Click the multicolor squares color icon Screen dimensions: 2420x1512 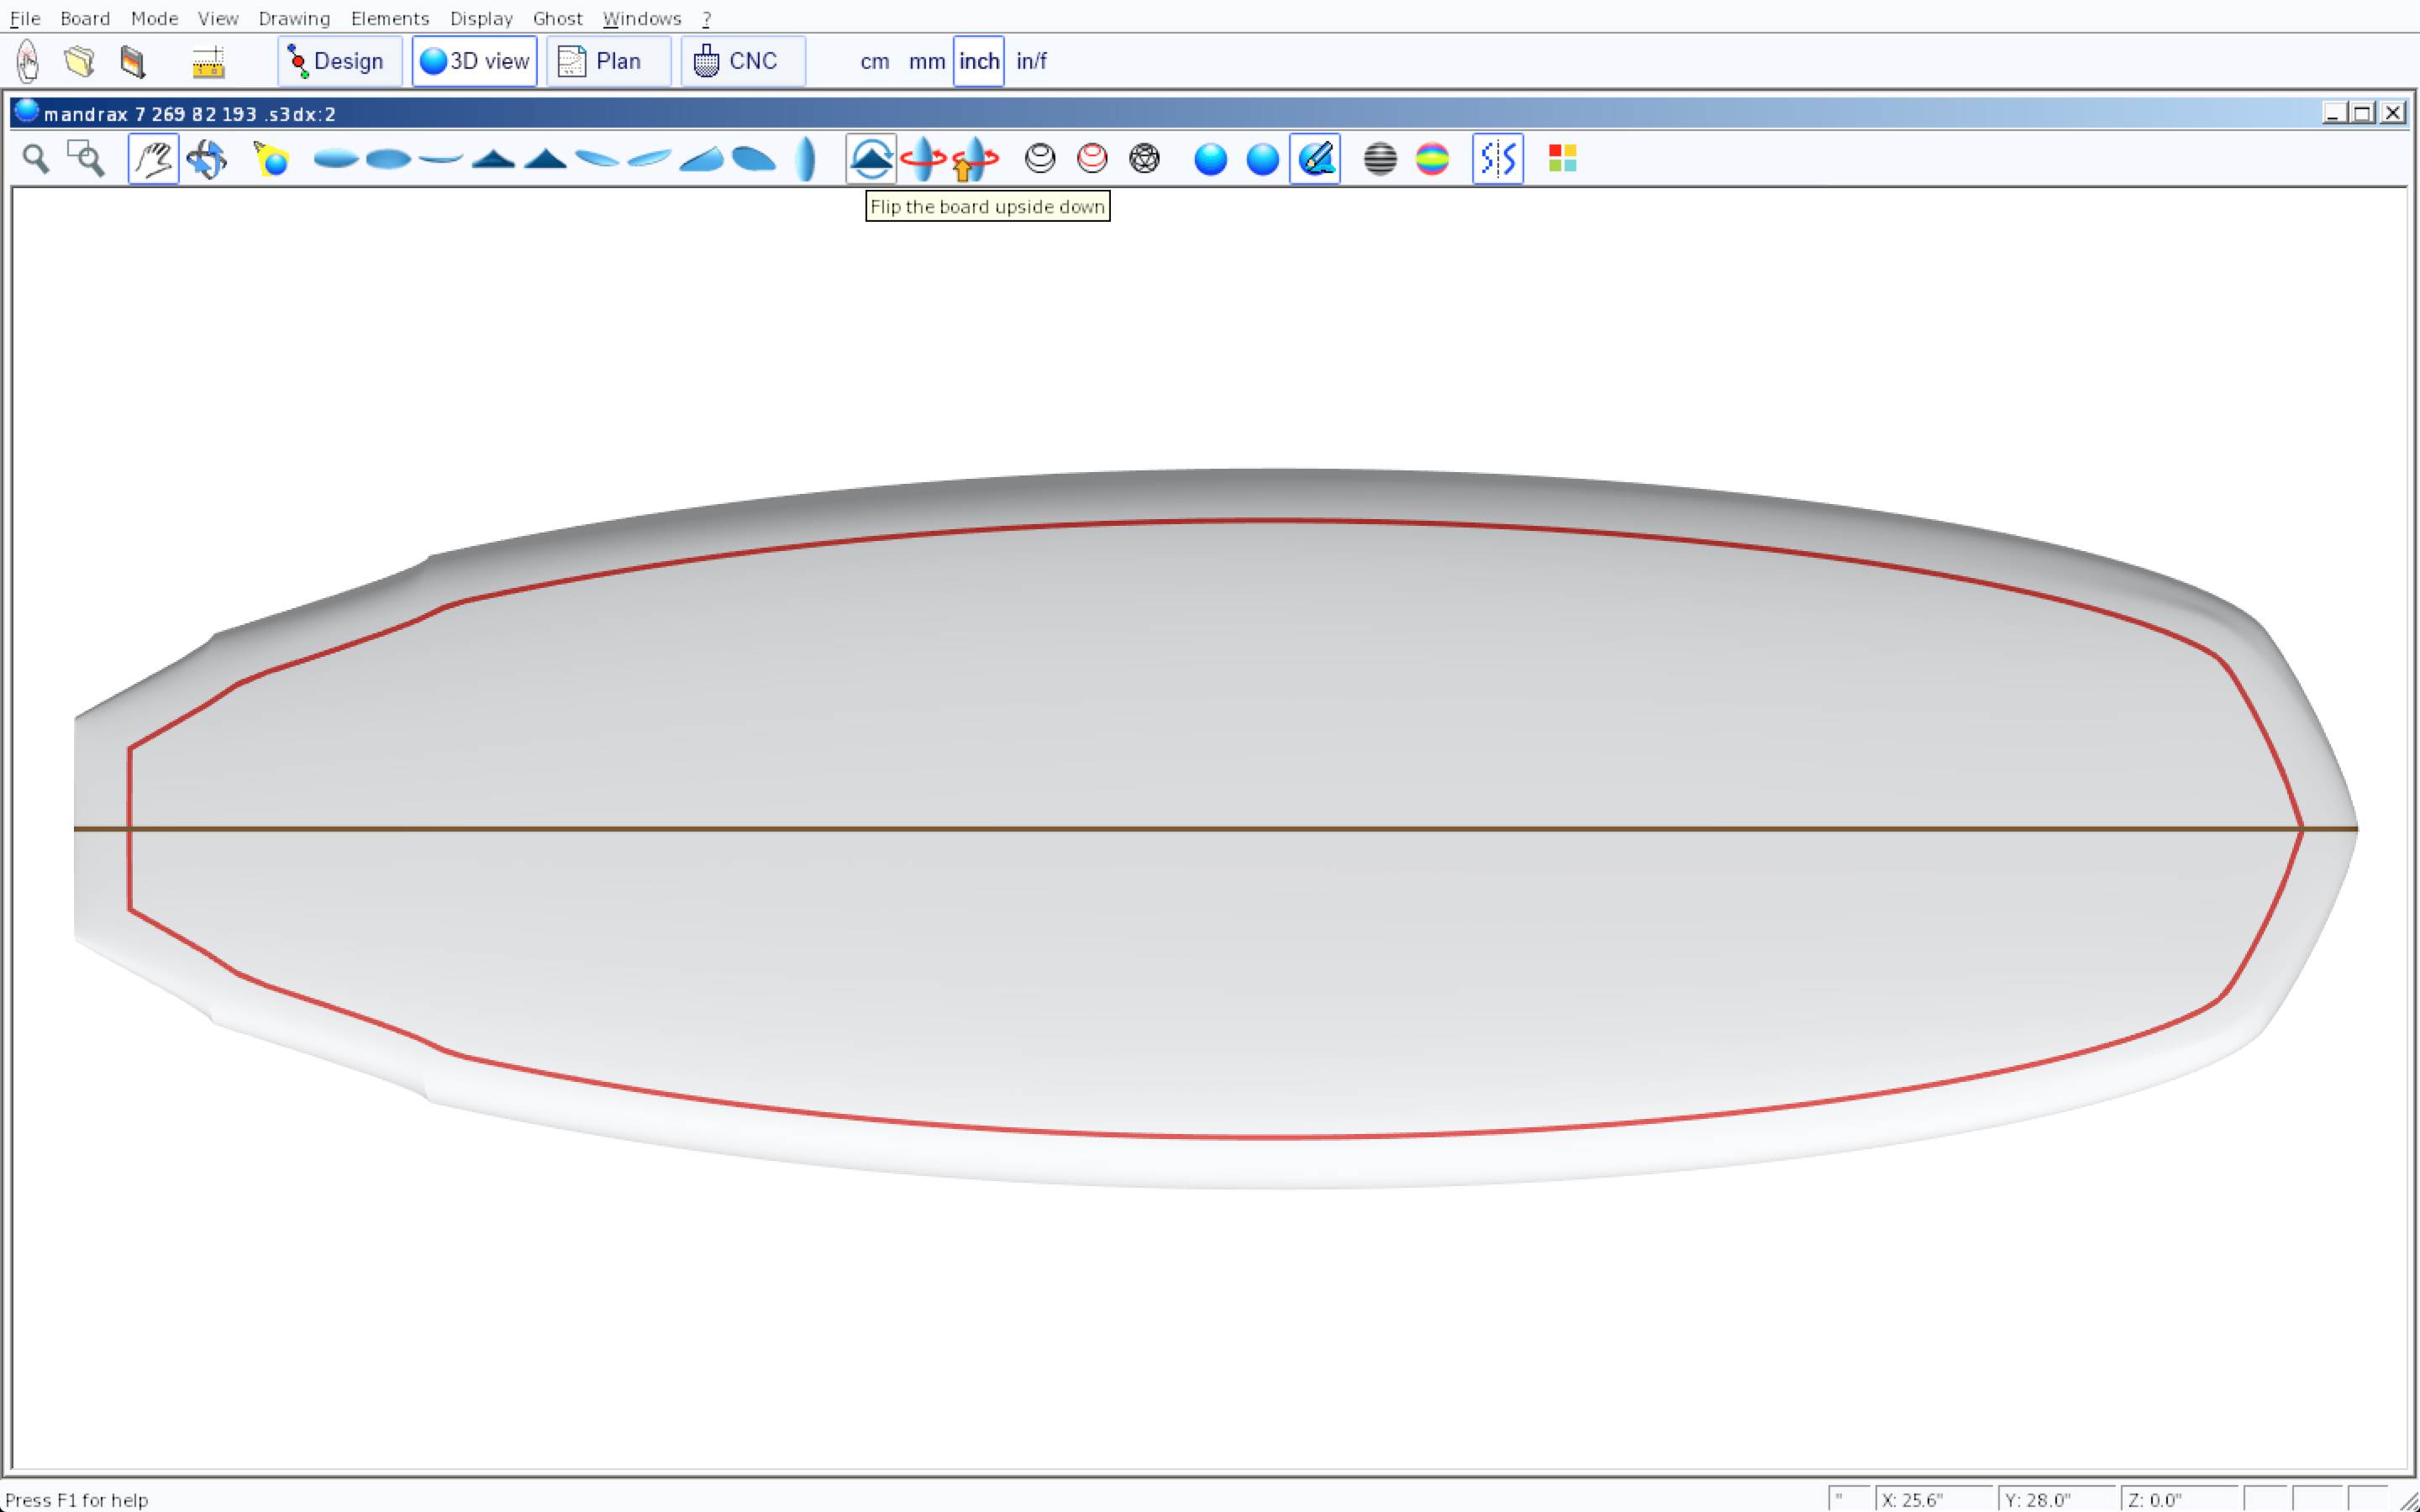(1562, 159)
